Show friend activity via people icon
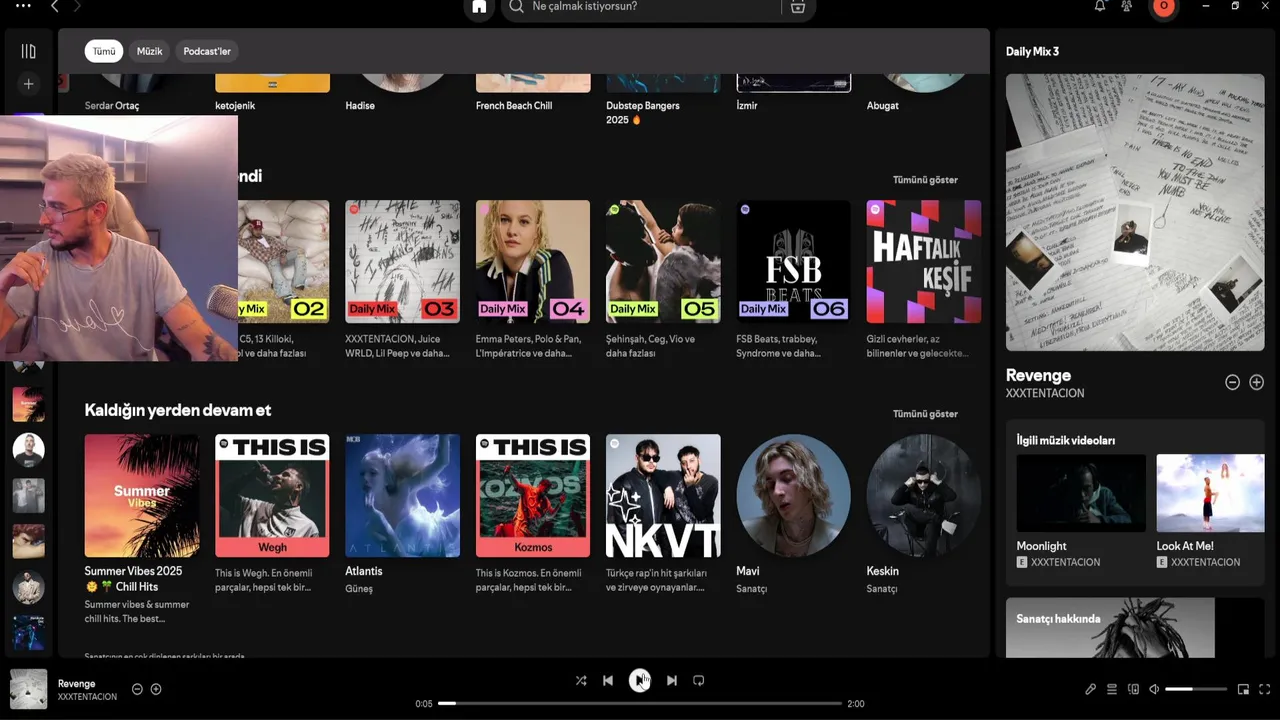 [x=1127, y=6]
